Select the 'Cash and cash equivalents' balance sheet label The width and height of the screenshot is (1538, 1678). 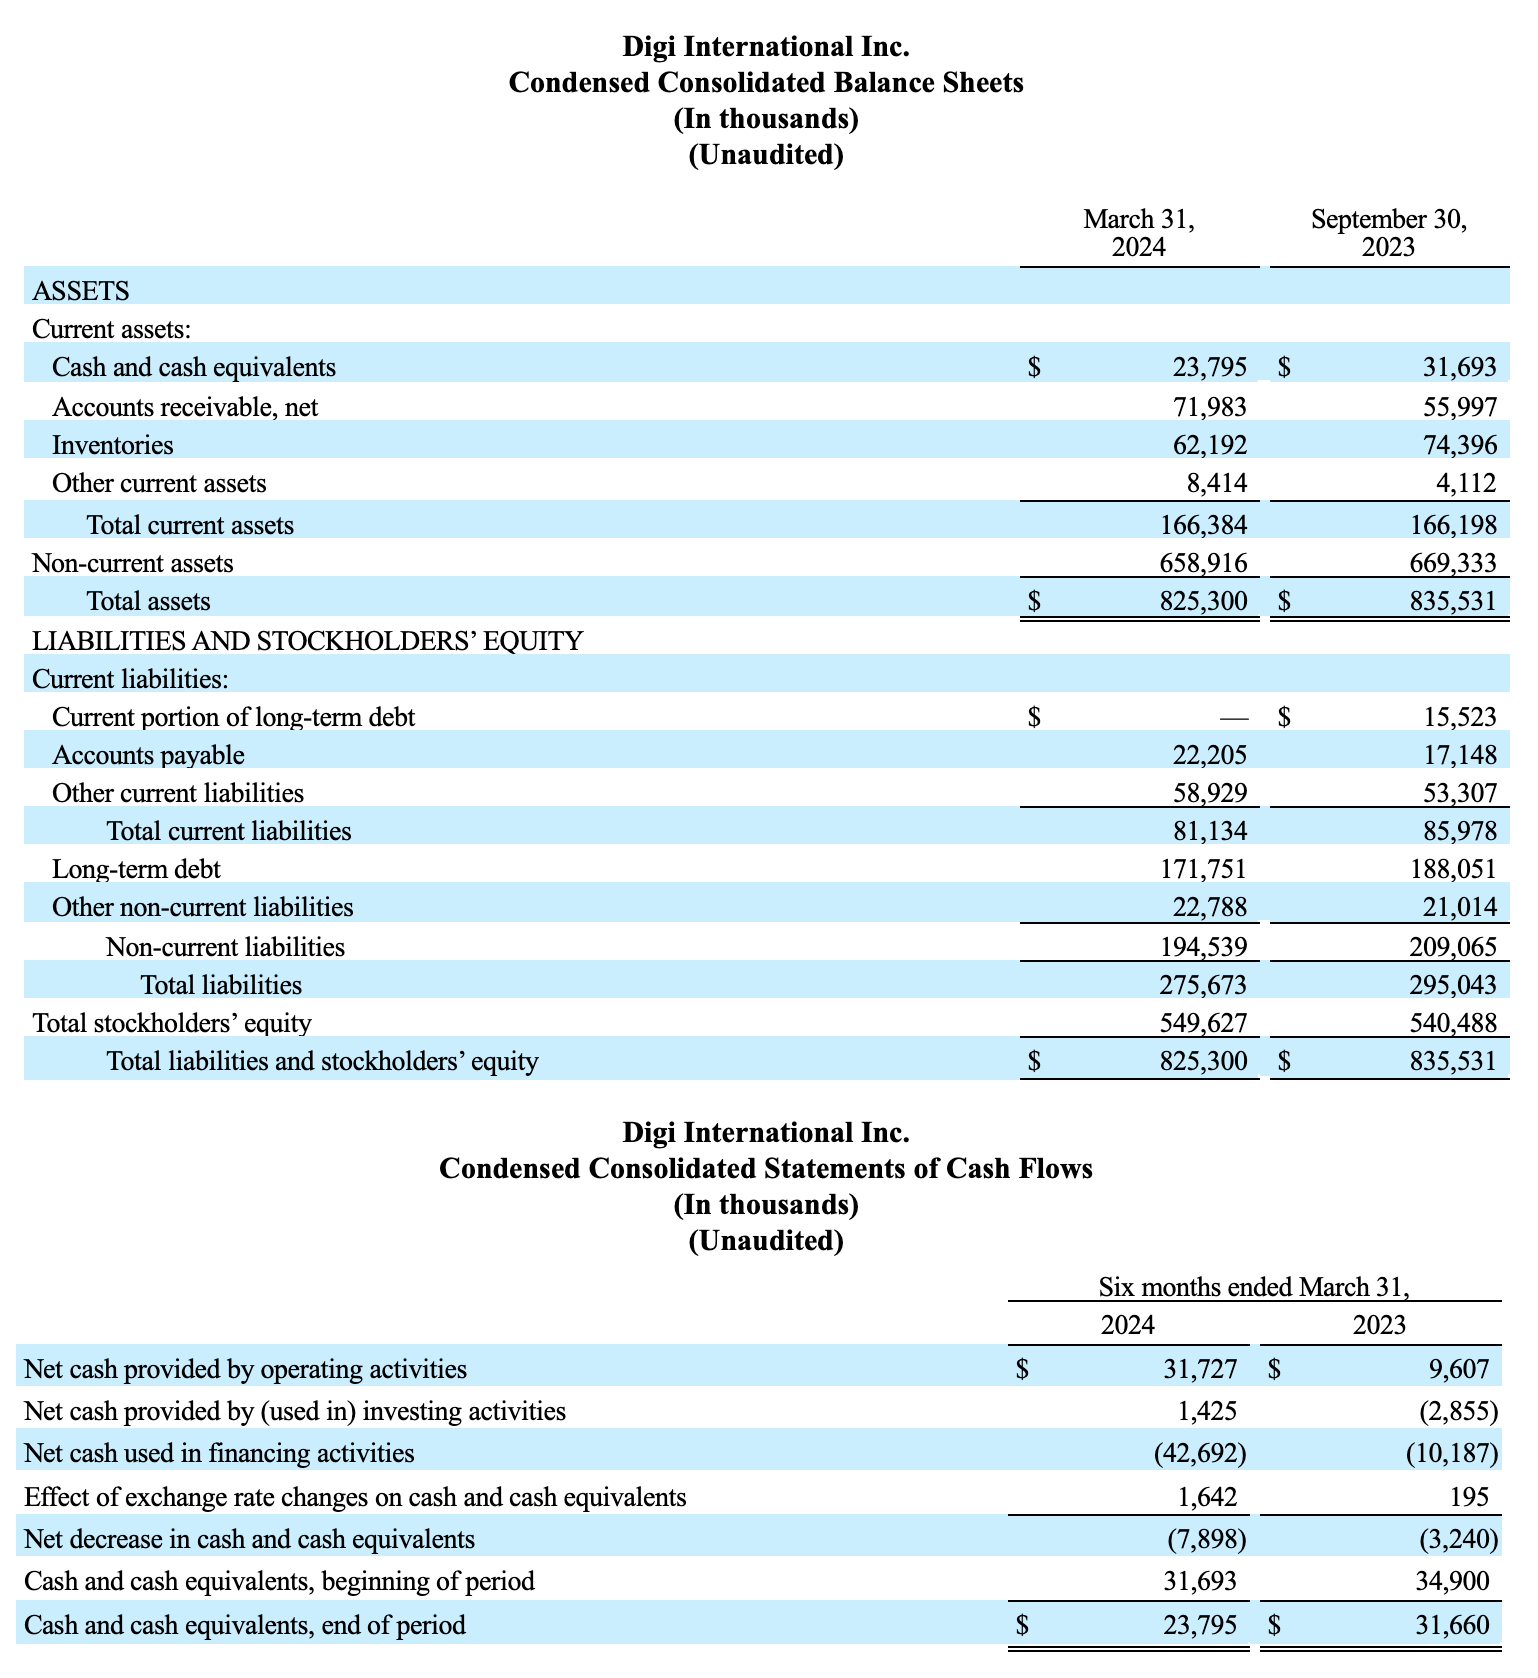coord(194,367)
